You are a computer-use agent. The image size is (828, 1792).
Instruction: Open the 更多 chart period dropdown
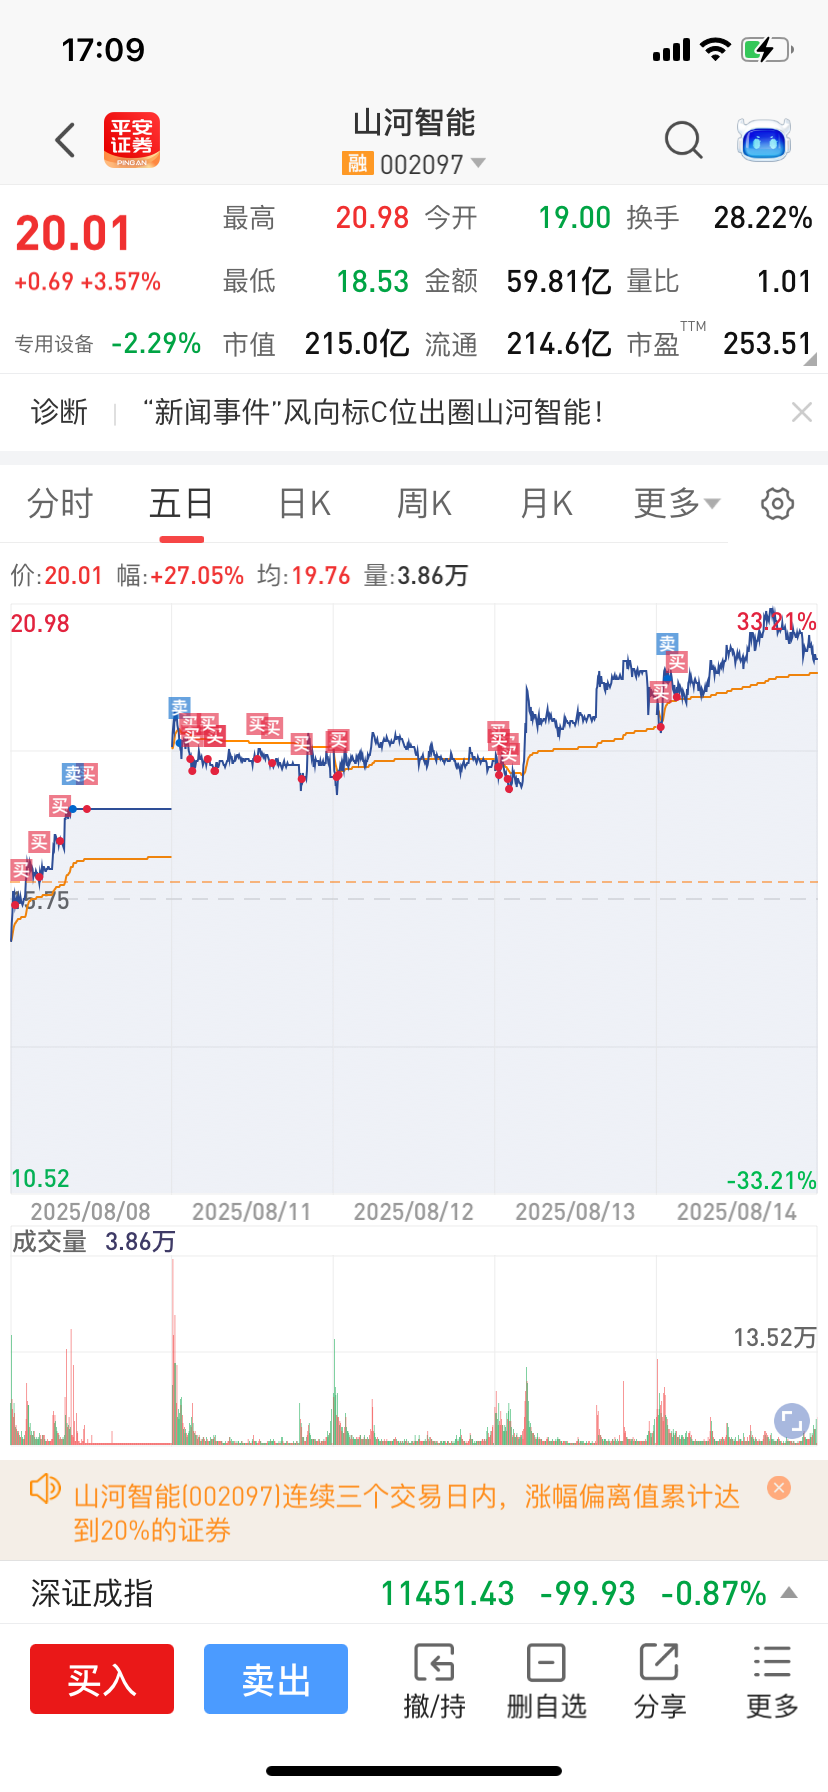[677, 503]
